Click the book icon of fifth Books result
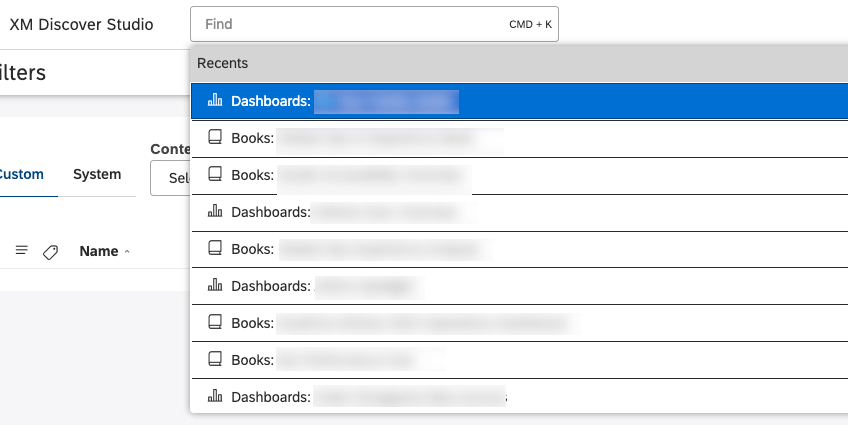The height and width of the screenshot is (425, 848). click(x=214, y=360)
